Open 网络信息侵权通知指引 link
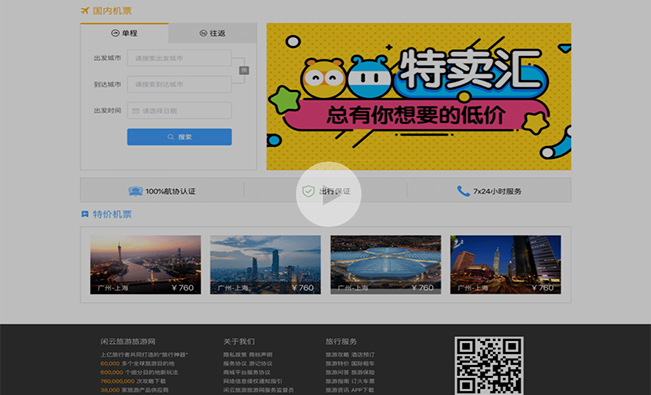 point(252,381)
